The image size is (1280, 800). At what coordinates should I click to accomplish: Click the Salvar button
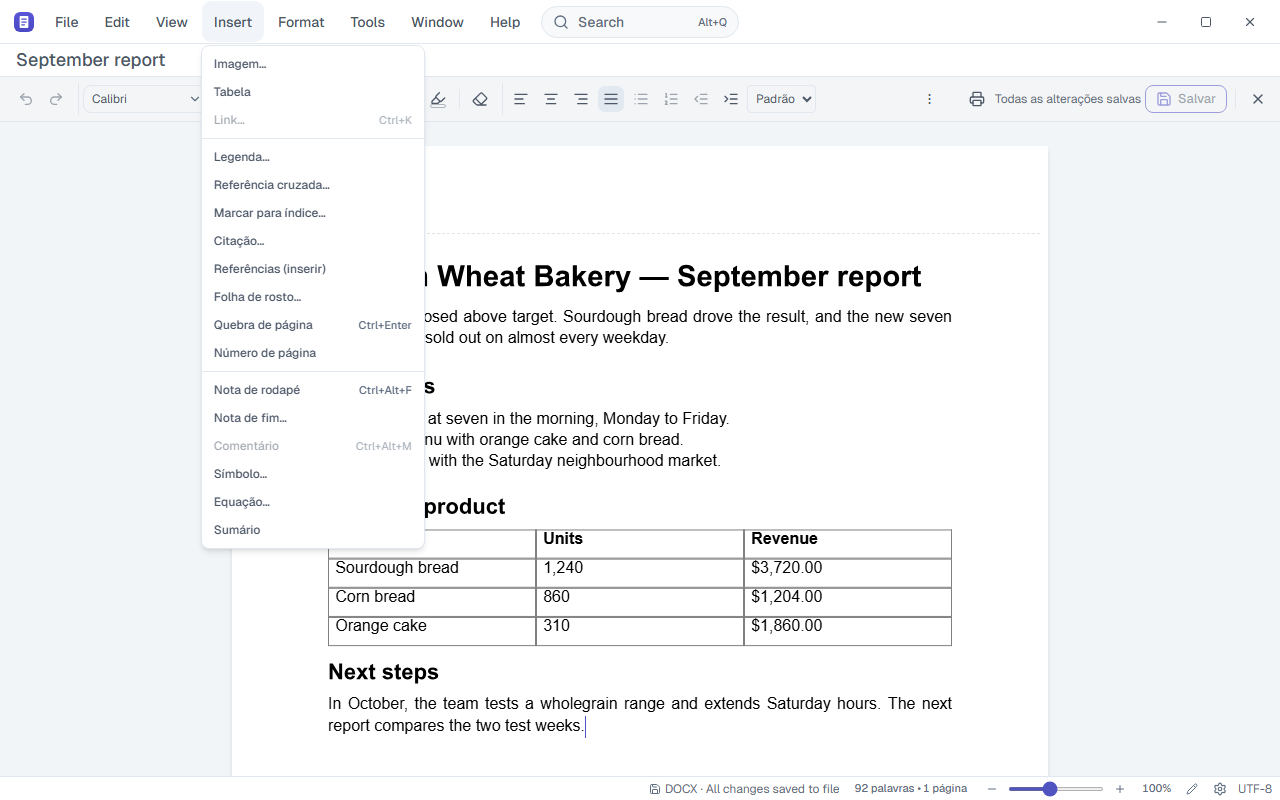(x=1186, y=99)
